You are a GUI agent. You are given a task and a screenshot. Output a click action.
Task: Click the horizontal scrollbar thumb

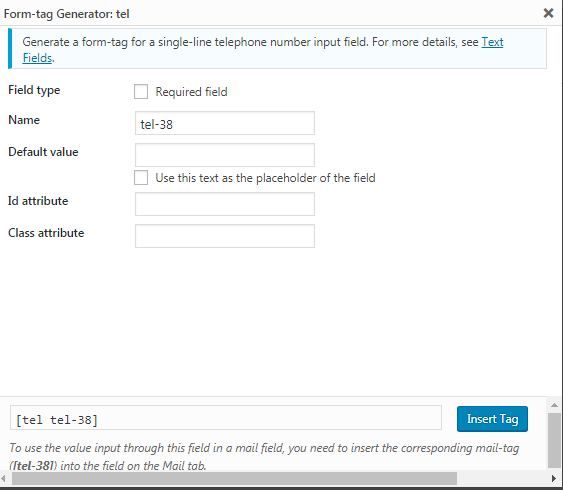(234, 478)
